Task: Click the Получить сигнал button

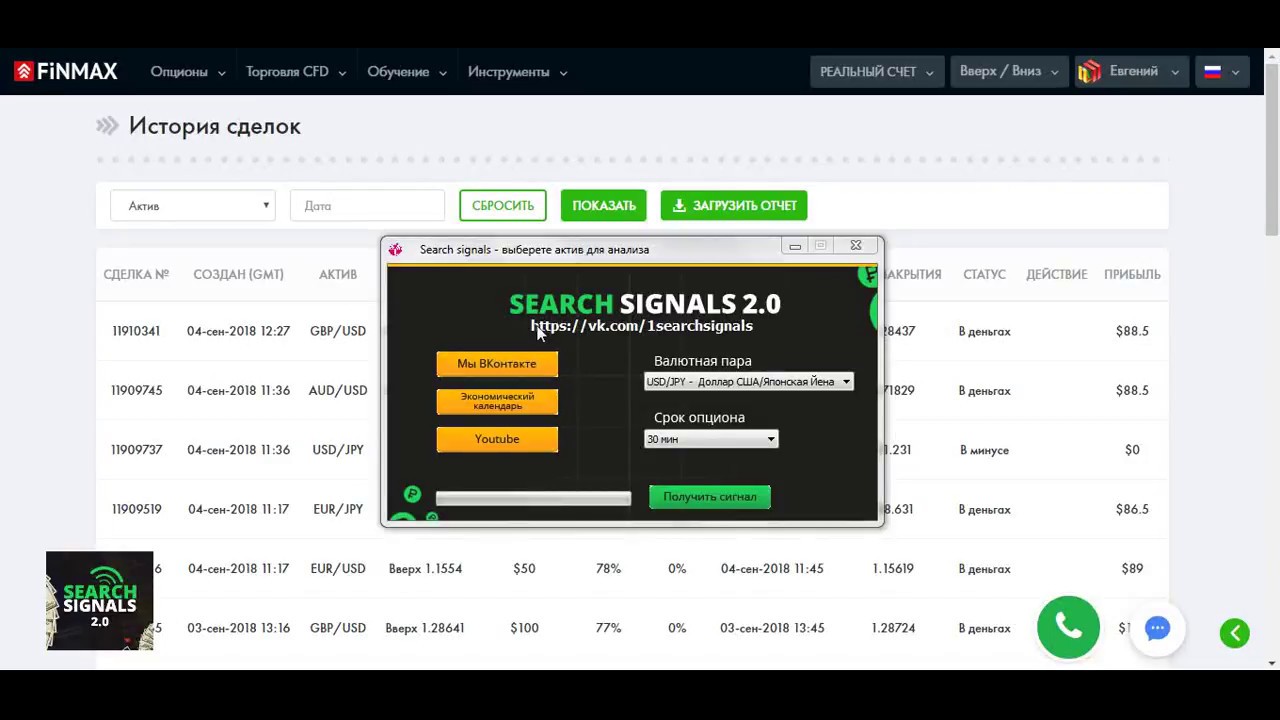Action: point(710,497)
